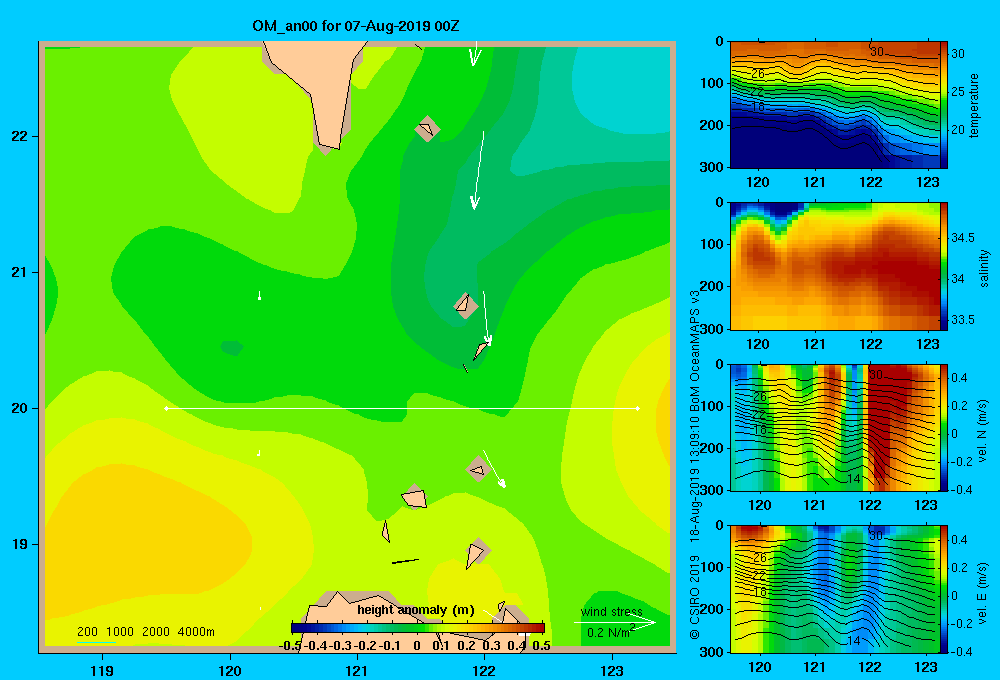This screenshot has width=1000, height=680.
Task: Click the "vel. E (m/s)" vertical label
Action: pos(983,592)
